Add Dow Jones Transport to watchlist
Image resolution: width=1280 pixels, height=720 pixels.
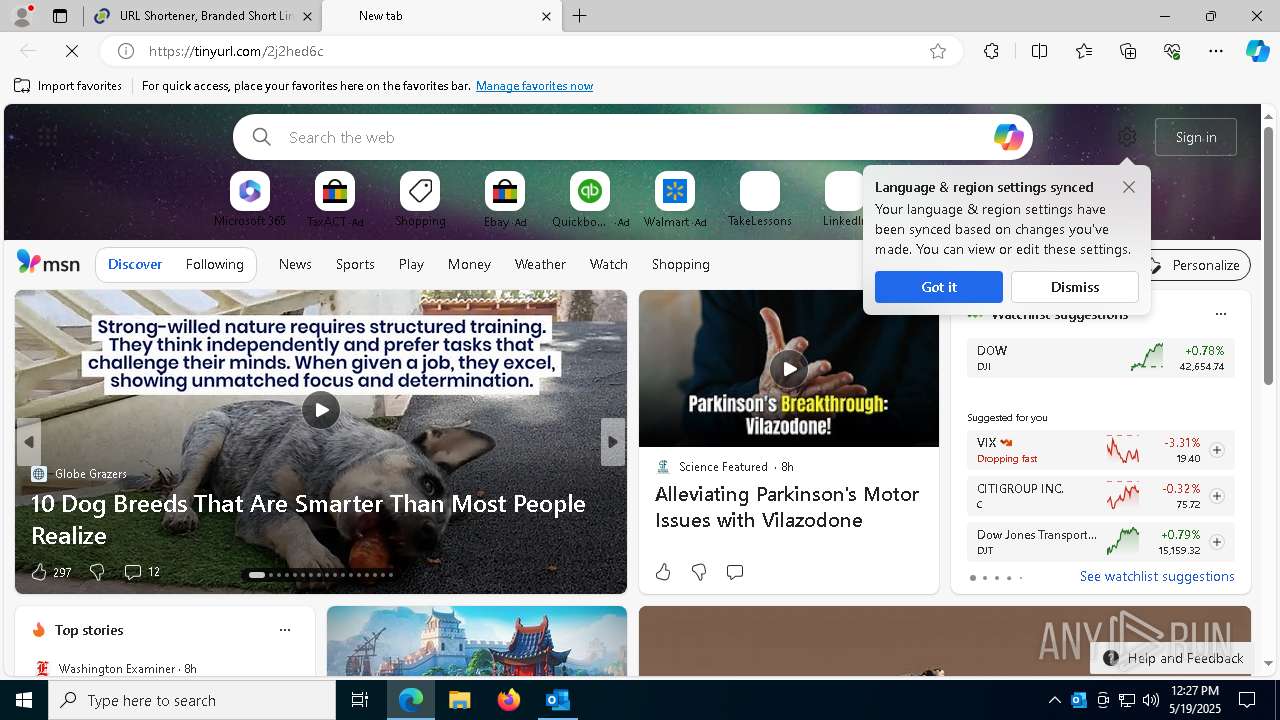[x=1216, y=542]
